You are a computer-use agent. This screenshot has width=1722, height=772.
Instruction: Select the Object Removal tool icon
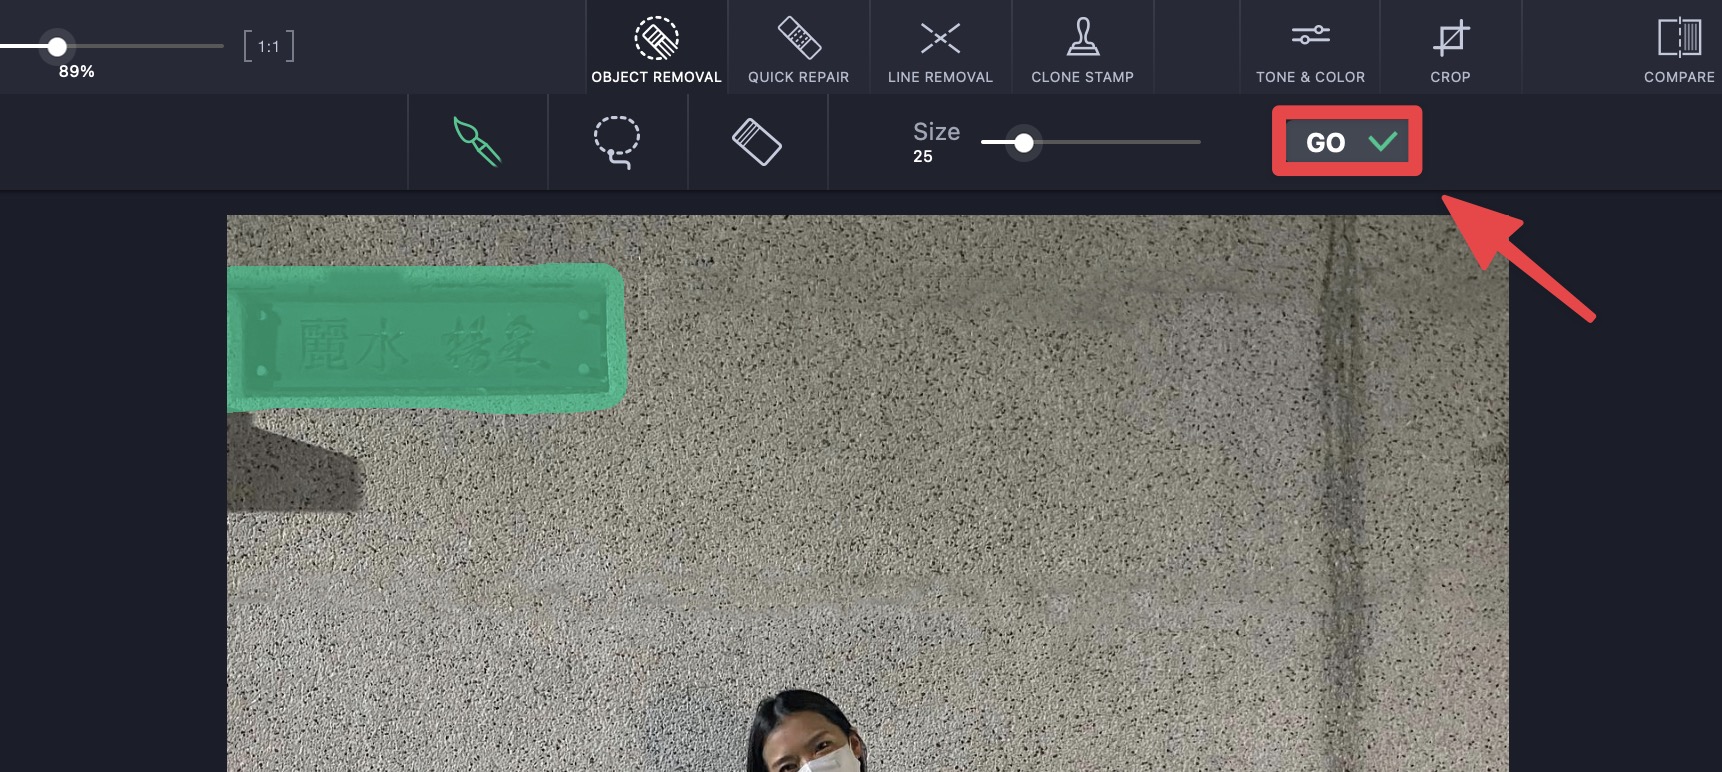pos(656,38)
